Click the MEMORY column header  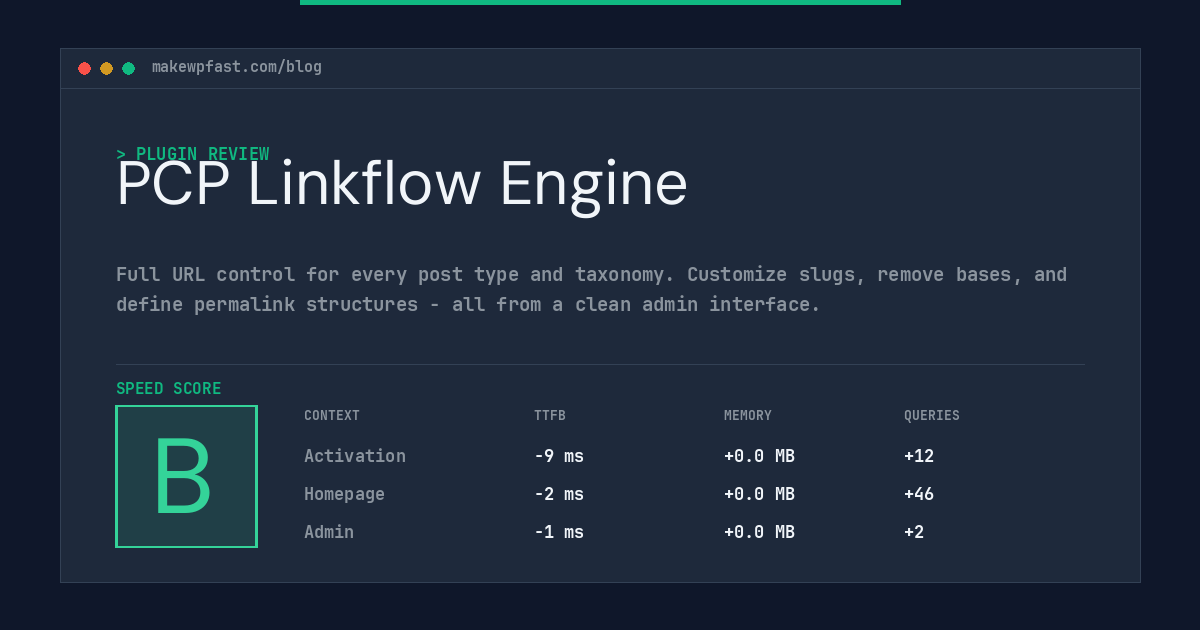(x=748, y=416)
